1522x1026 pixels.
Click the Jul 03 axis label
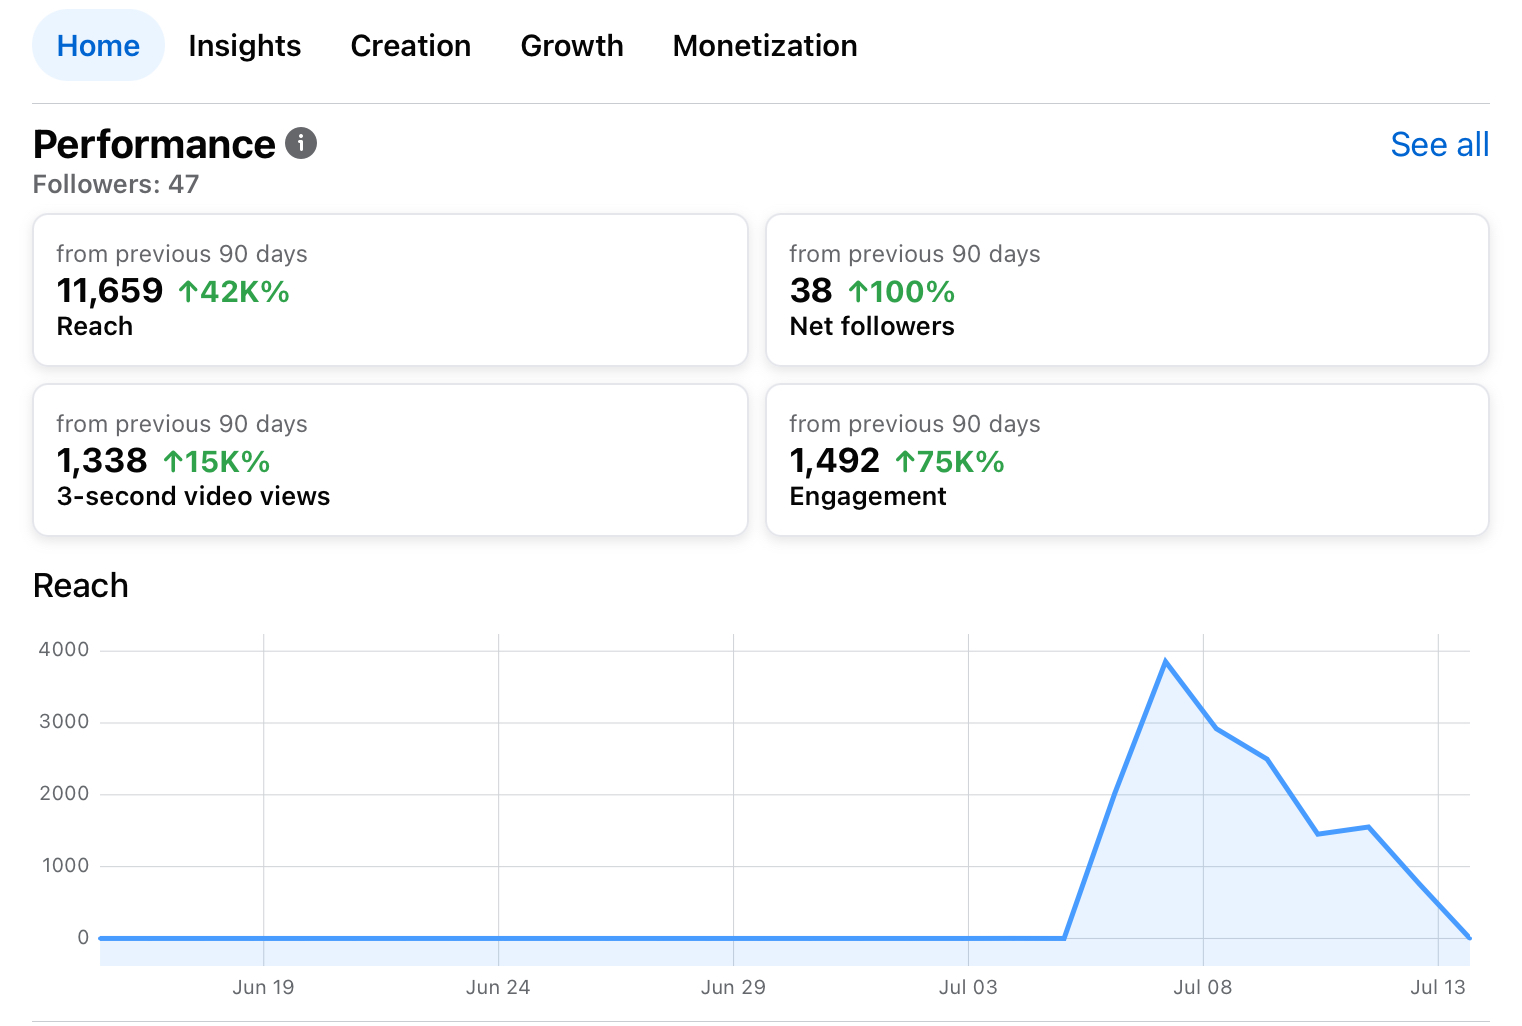[x=968, y=987]
